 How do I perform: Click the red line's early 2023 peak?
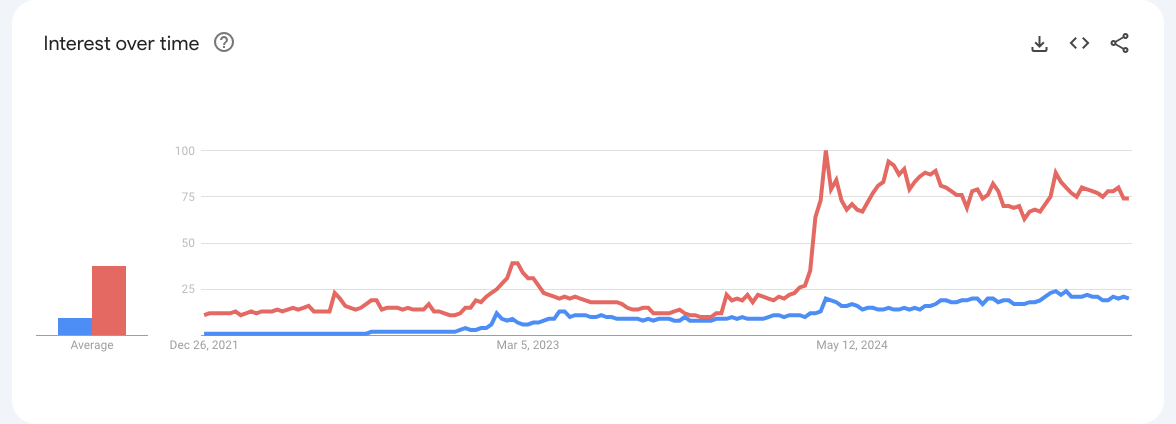point(514,263)
